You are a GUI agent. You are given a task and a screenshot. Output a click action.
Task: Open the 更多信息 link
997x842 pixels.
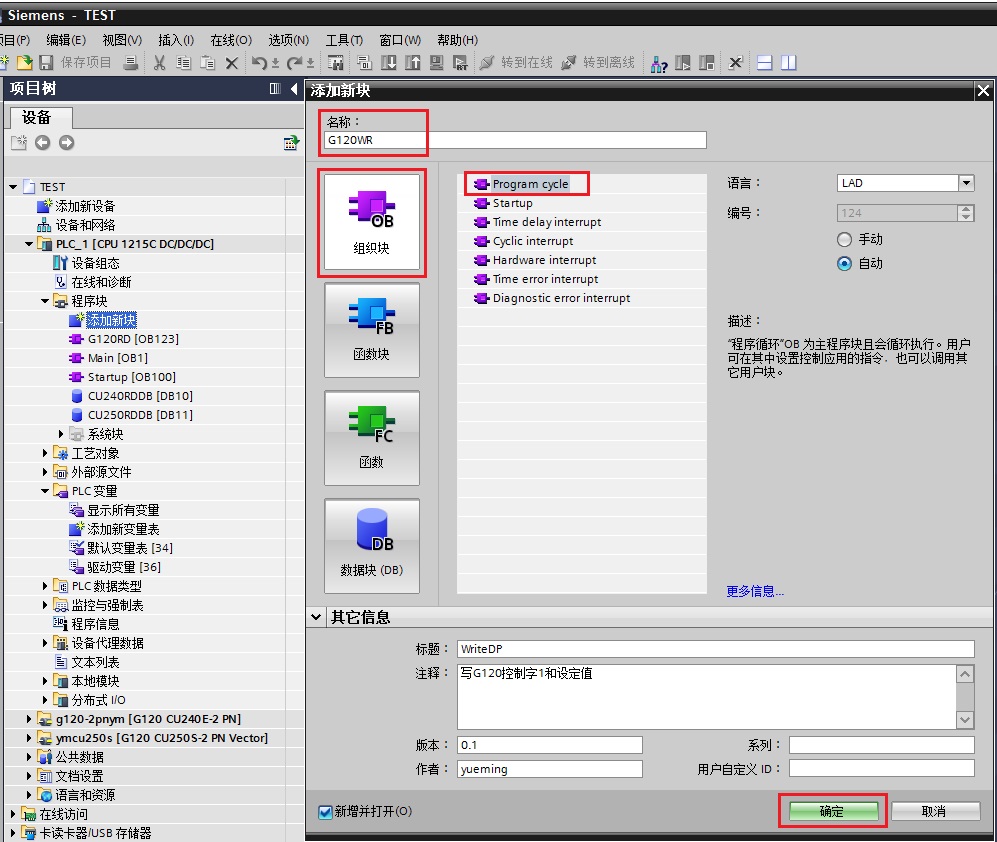pyautogui.click(x=755, y=591)
